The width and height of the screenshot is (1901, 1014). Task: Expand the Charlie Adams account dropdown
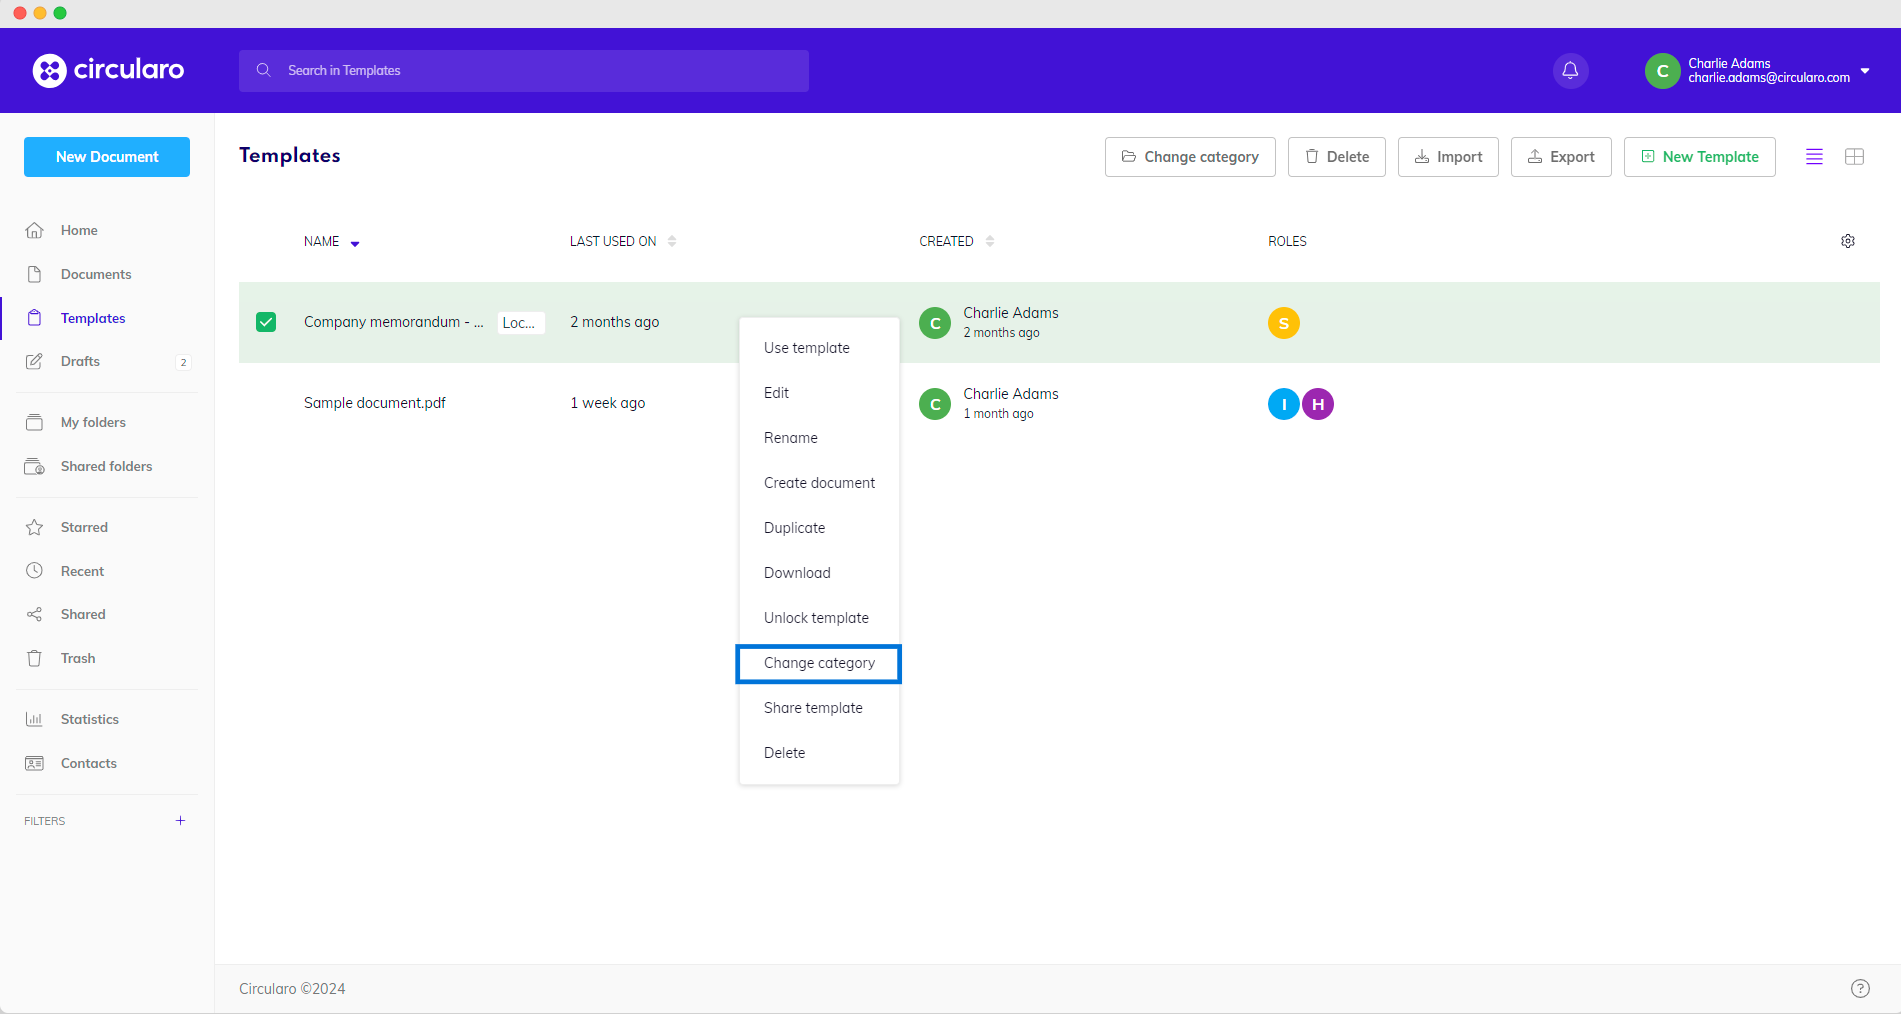pos(1864,71)
